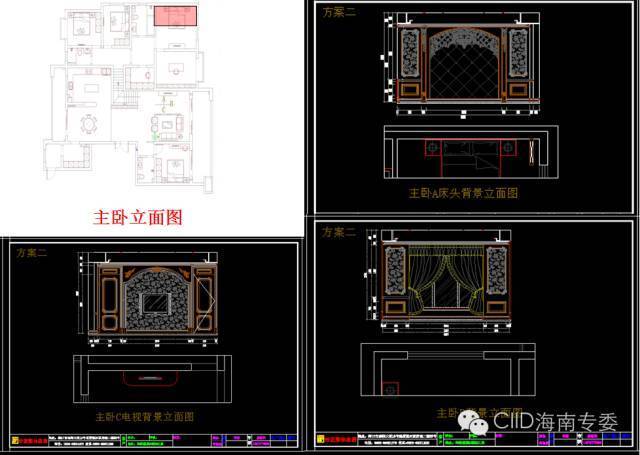Click the 方案二 label in bottom-left drawing

click(x=32, y=253)
